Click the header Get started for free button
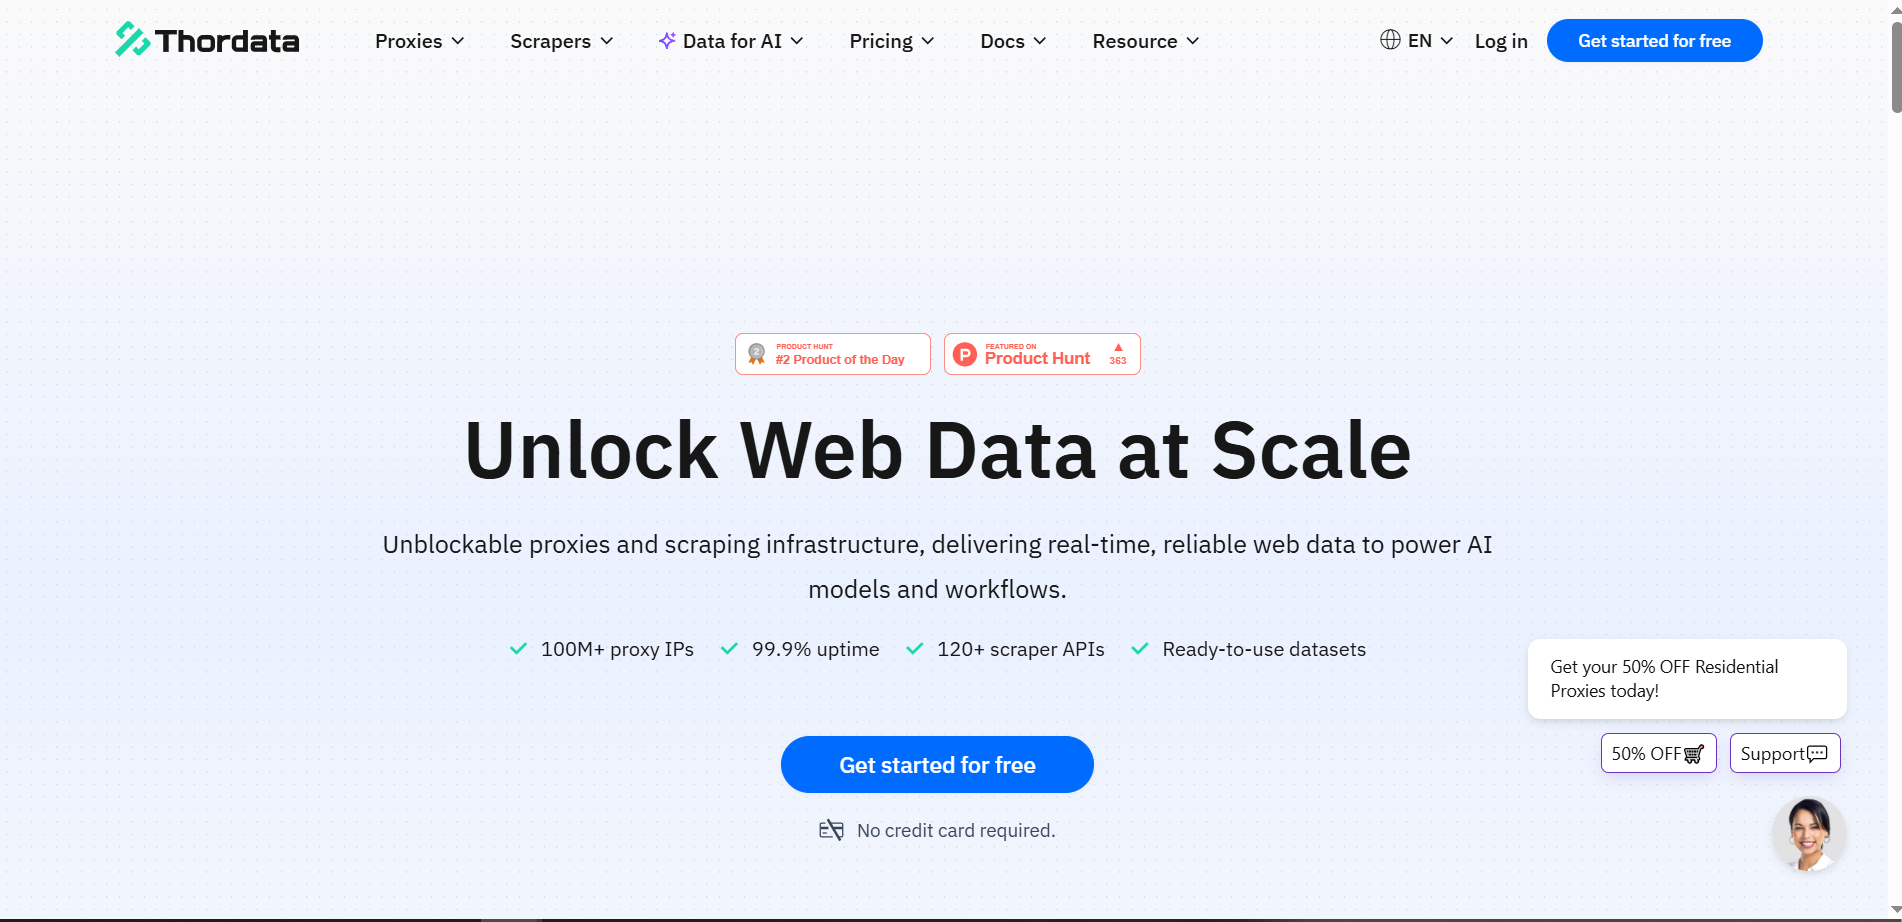This screenshot has width=1902, height=922. [1654, 41]
